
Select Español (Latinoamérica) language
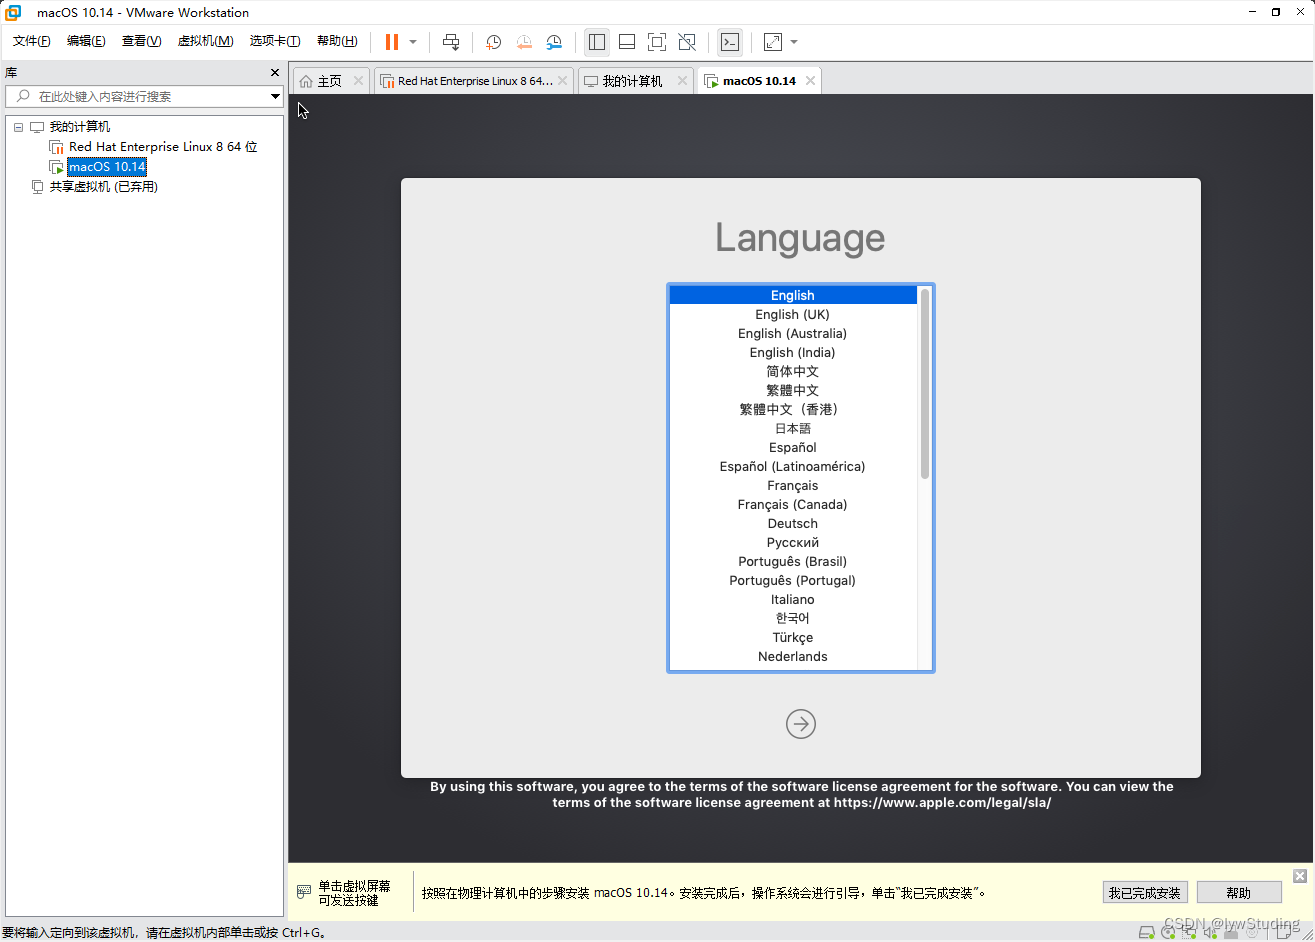pyautogui.click(x=793, y=466)
